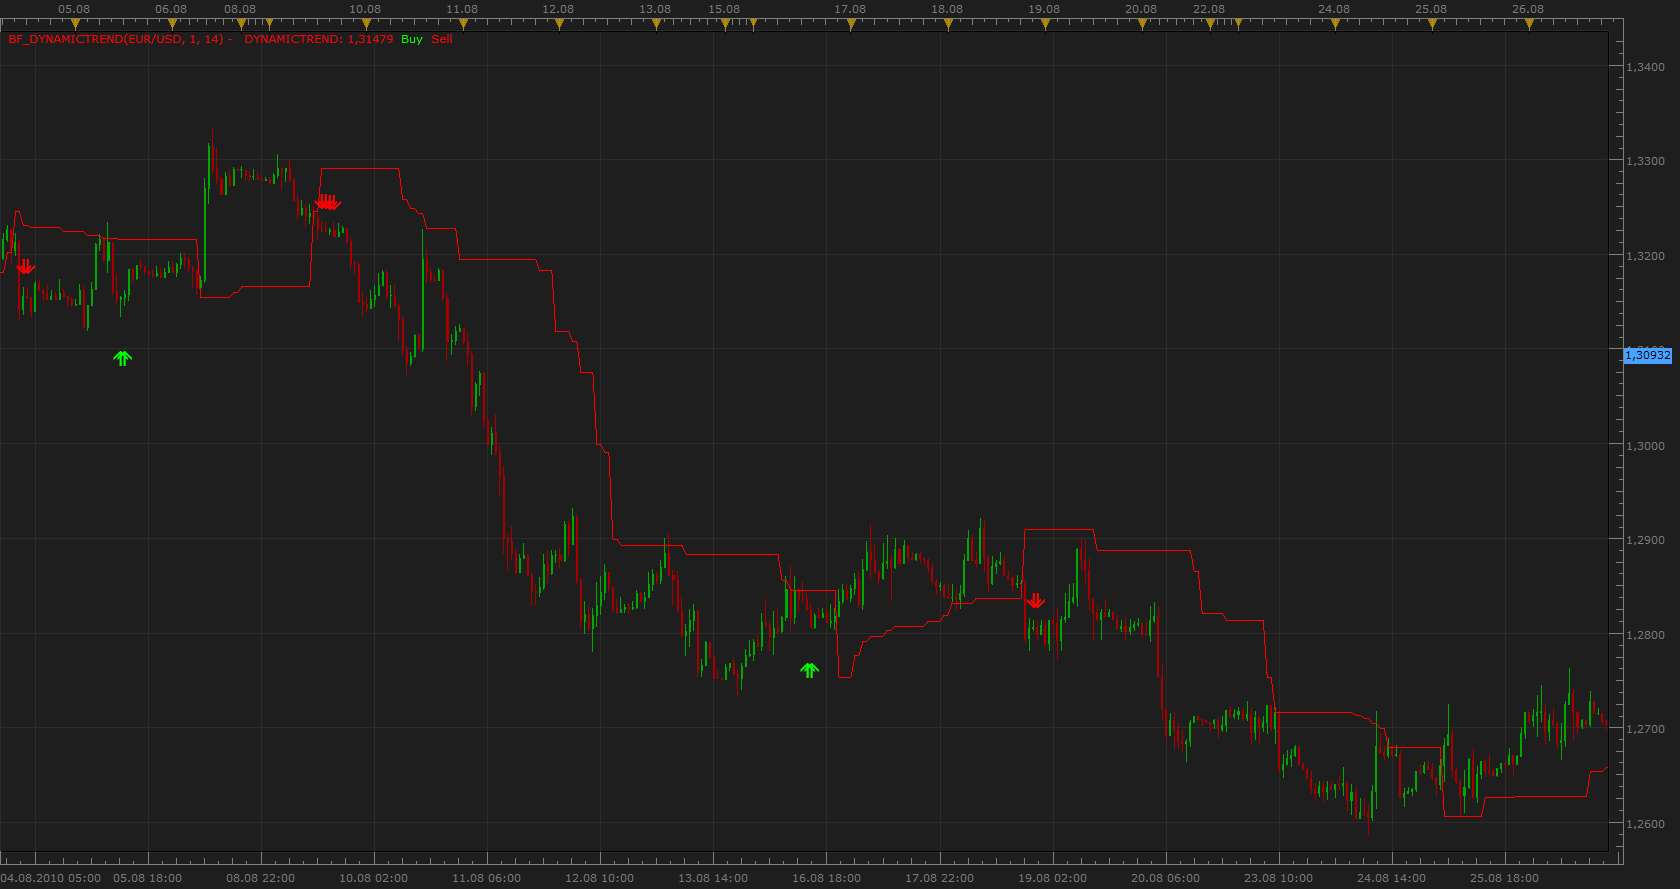Click the 23.08 10:00 time label
The width and height of the screenshot is (1680, 889).
tap(1279, 878)
